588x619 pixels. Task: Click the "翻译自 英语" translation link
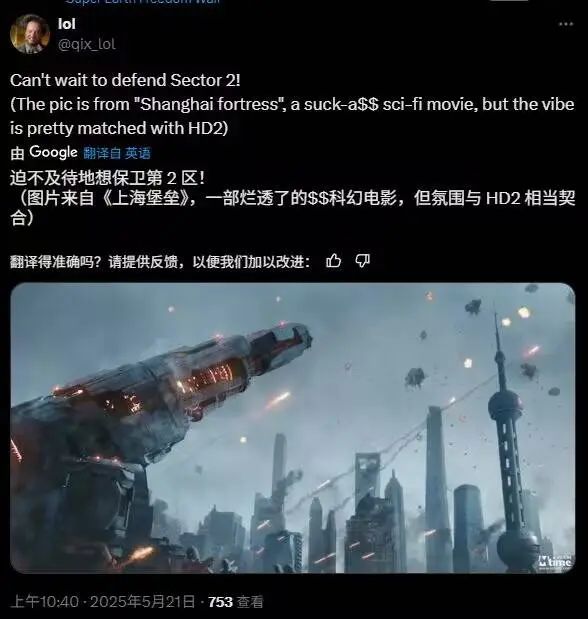point(117,153)
